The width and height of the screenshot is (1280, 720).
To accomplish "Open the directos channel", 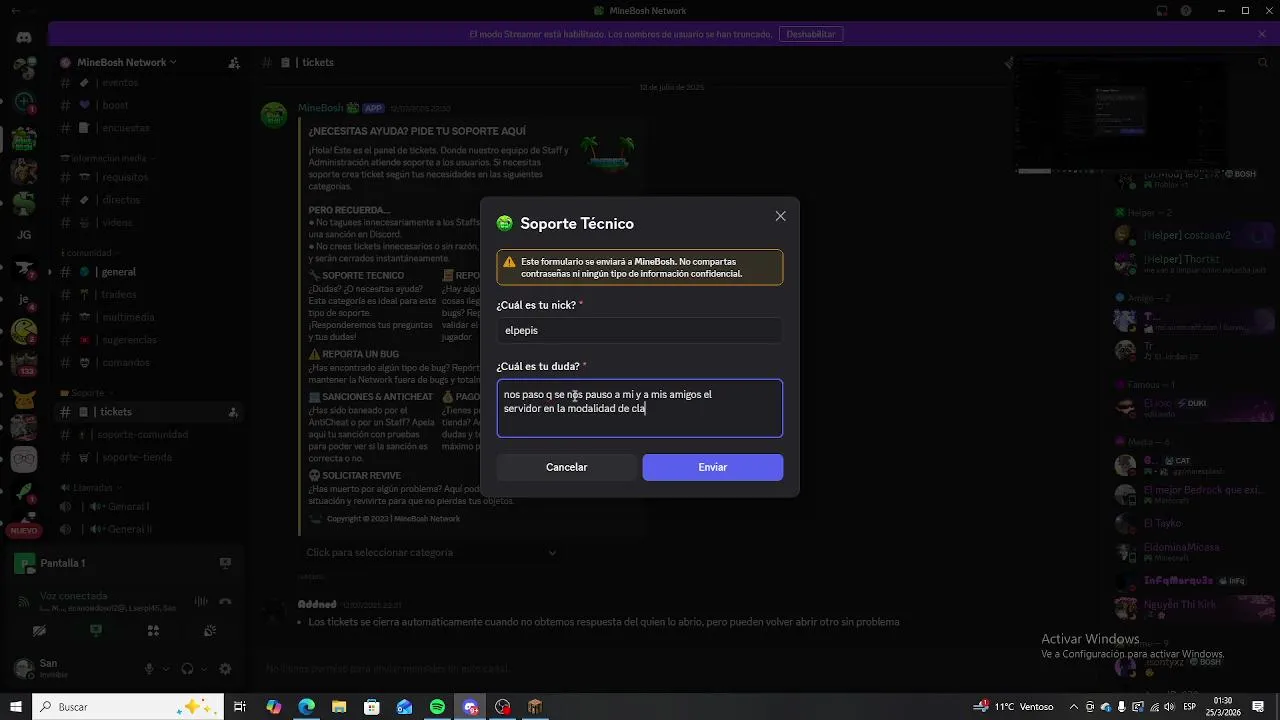I will 150,200.
